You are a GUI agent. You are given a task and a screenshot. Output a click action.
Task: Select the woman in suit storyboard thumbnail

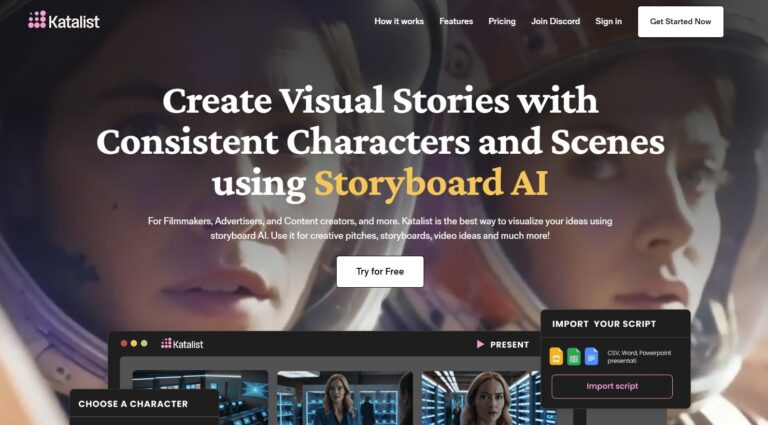coord(344,398)
